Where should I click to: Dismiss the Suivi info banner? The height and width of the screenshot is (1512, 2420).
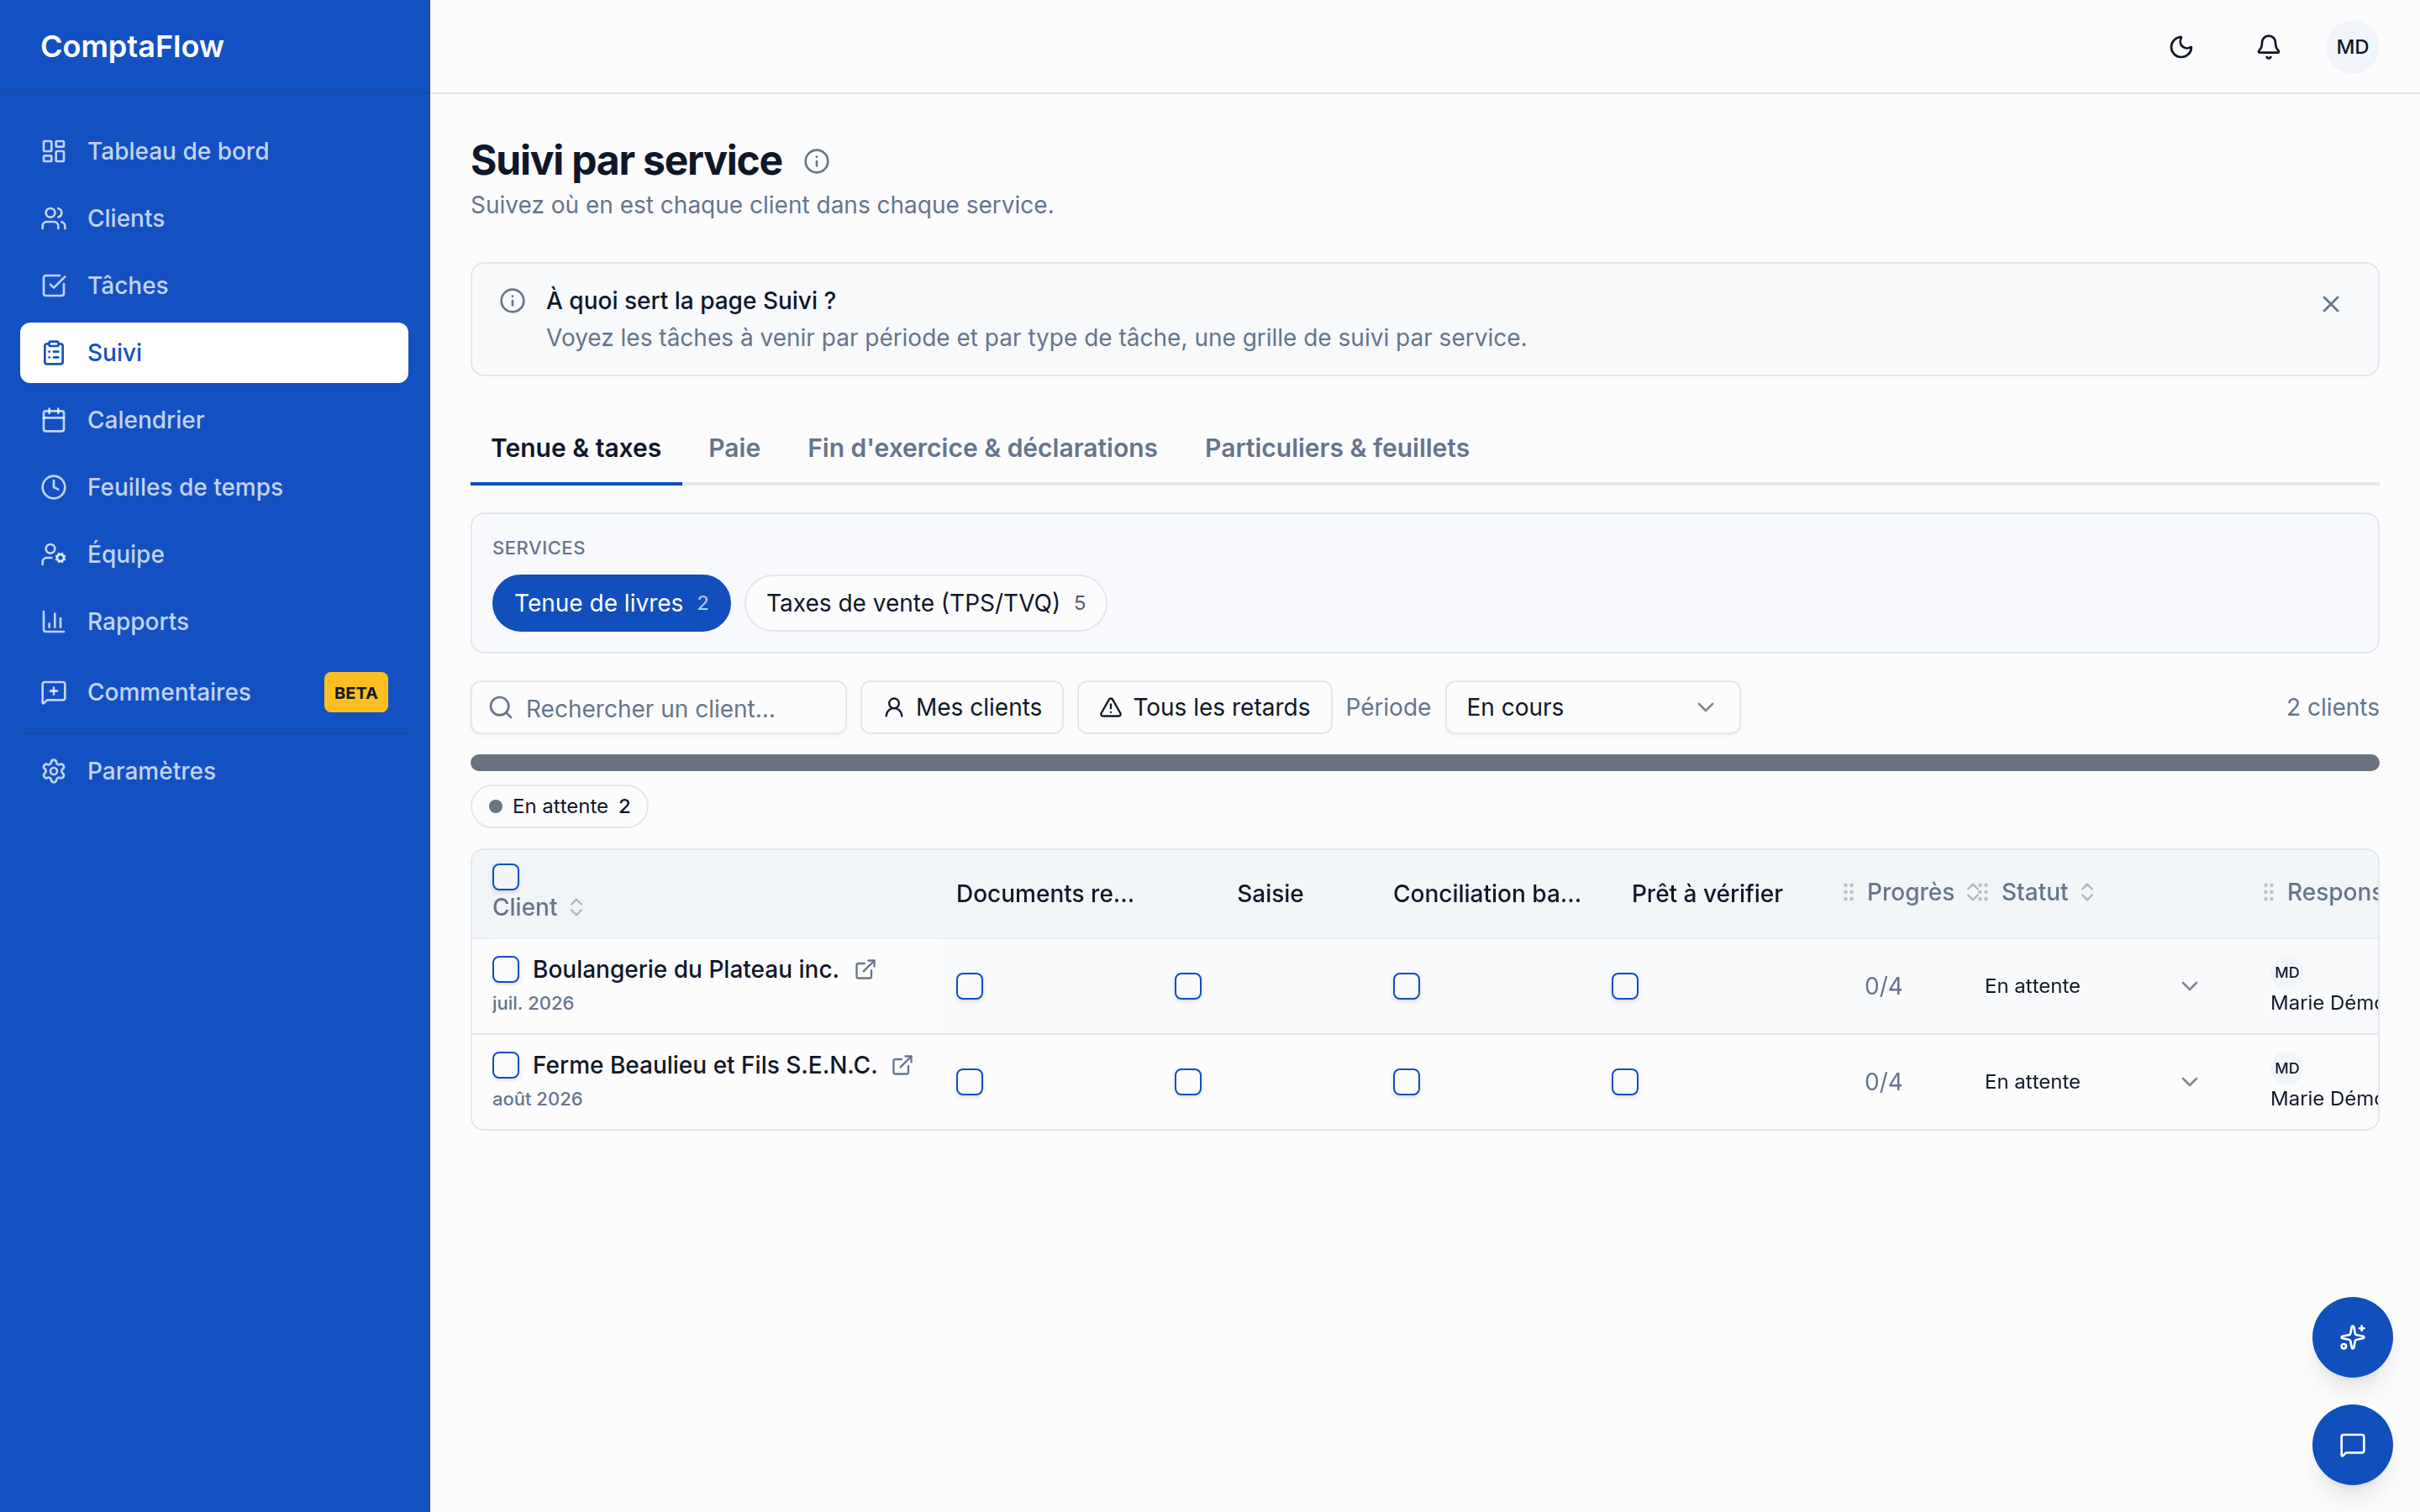tap(2330, 304)
